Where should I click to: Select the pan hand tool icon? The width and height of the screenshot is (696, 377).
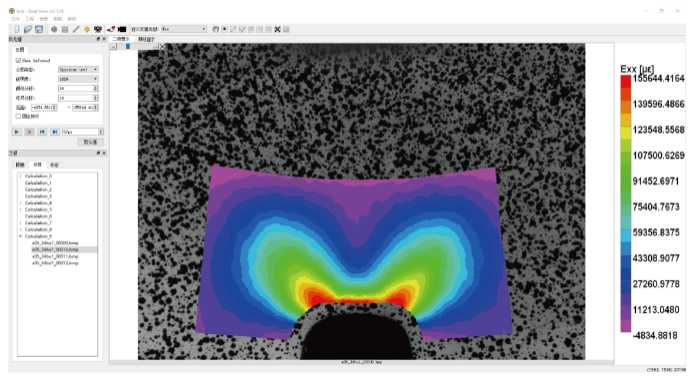pyautogui.click(x=216, y=29)
